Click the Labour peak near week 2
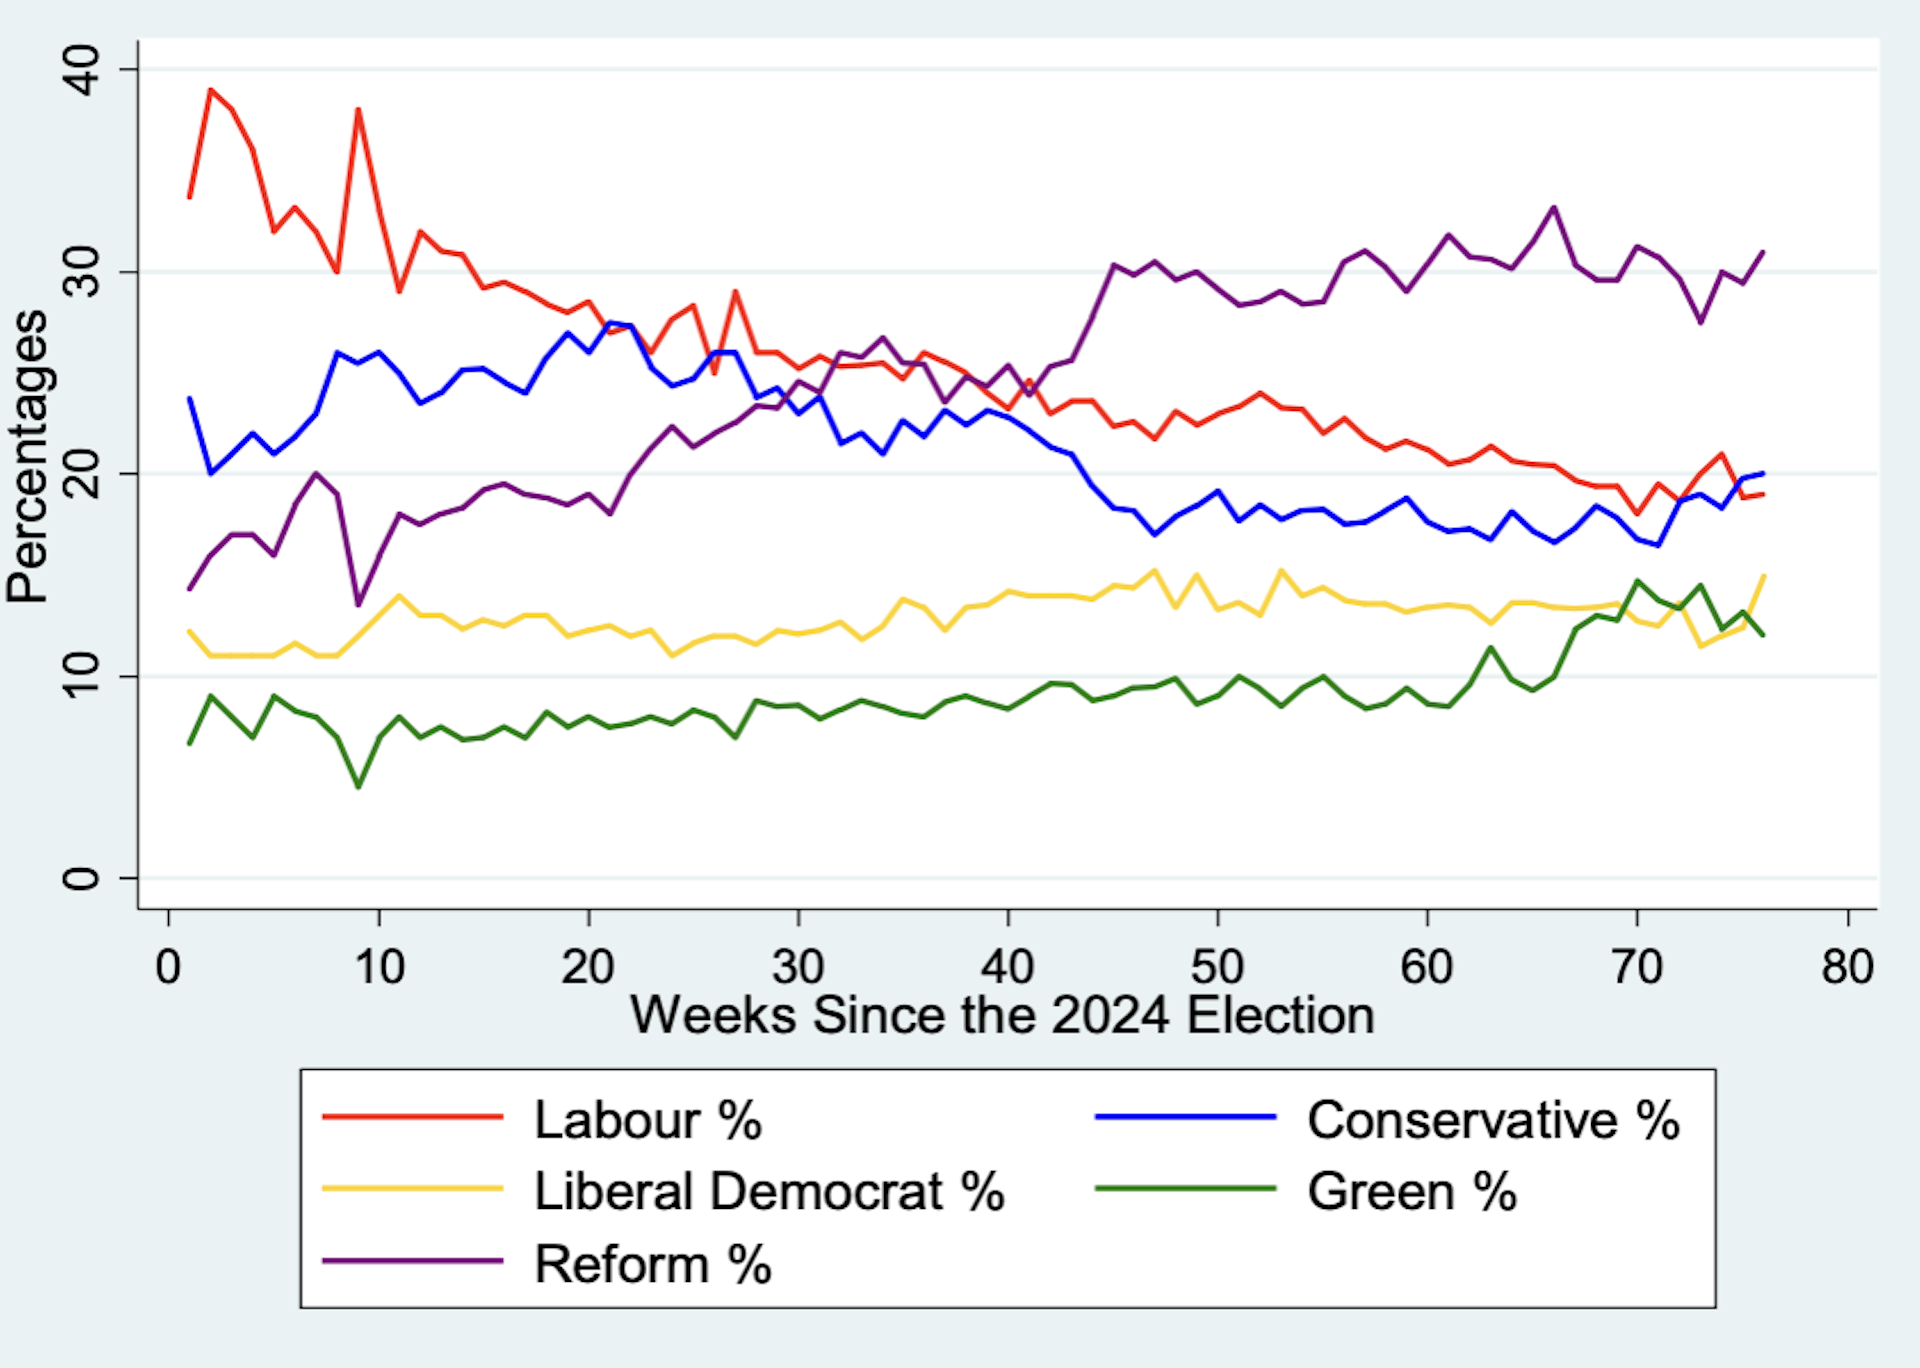 pyautogui.click(x=210, y=90)
